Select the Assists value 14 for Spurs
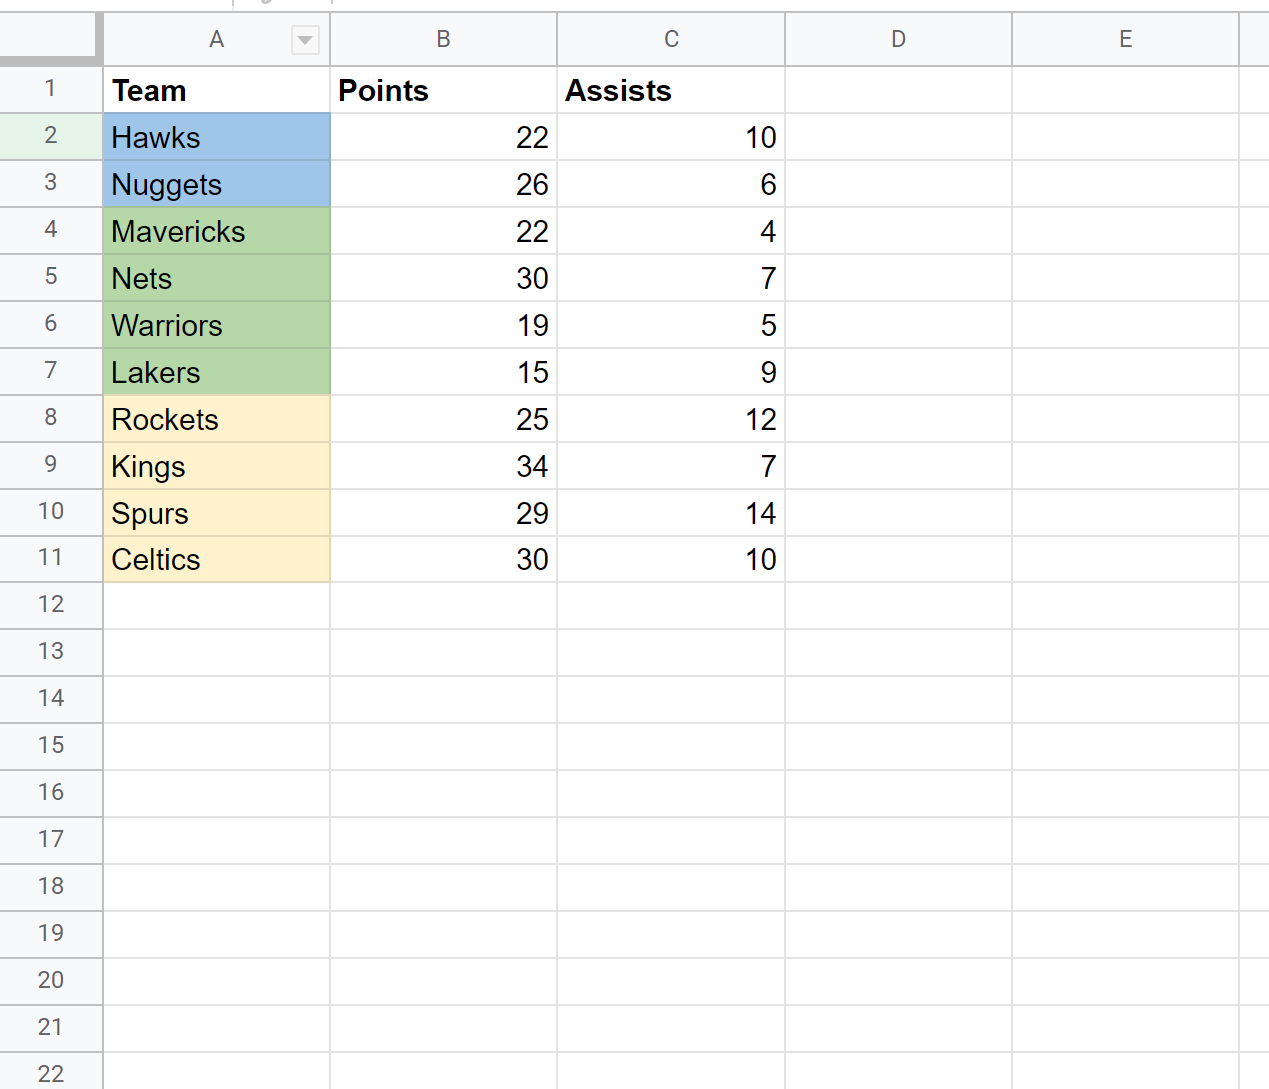This screenshot has height=1089, width=1269. click(x=671, y=513)
